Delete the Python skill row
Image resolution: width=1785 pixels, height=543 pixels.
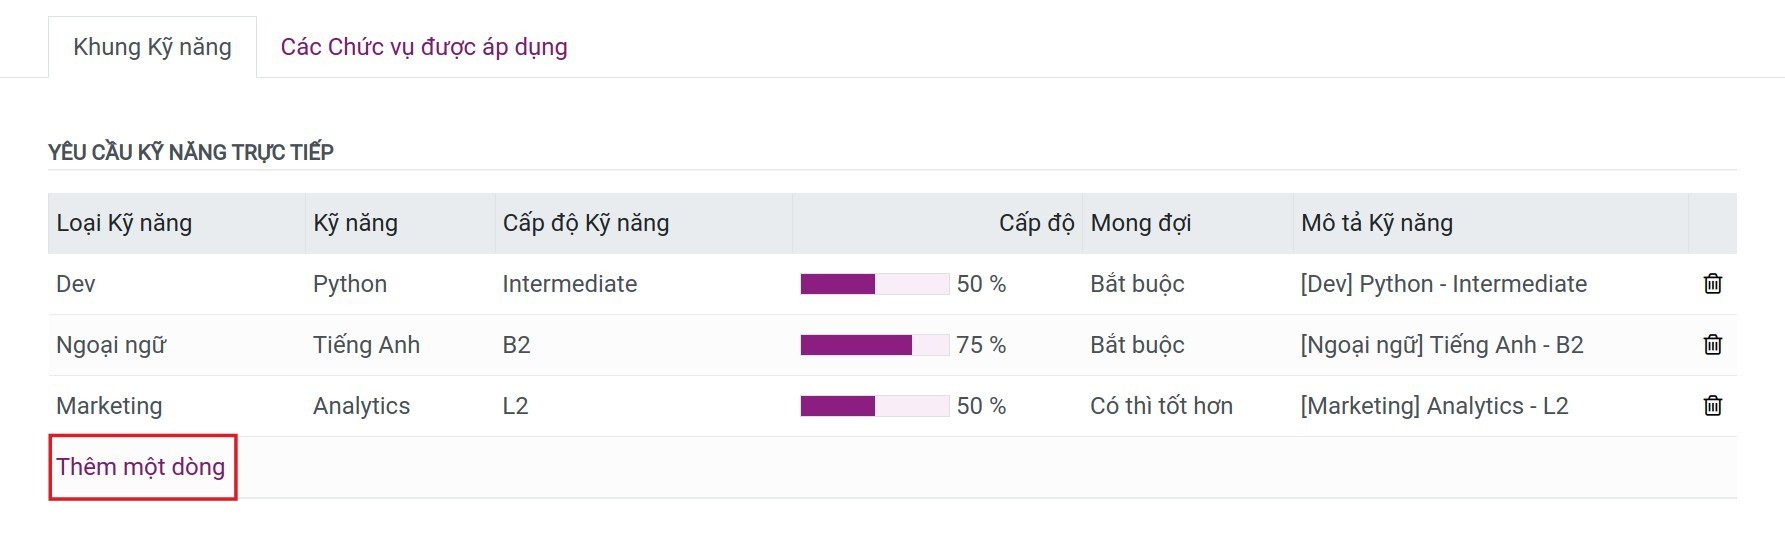tap(1712, 284)
